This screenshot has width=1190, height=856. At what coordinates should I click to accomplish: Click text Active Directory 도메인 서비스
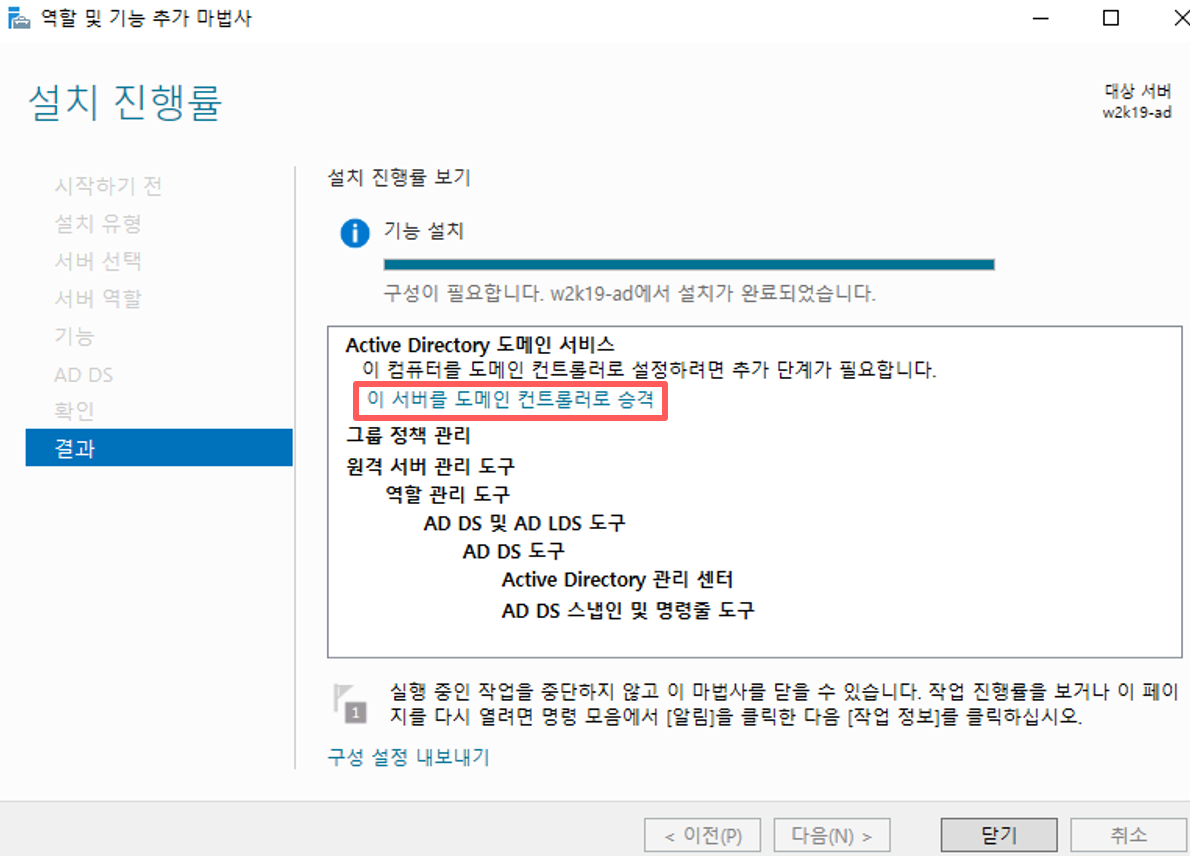480,345
